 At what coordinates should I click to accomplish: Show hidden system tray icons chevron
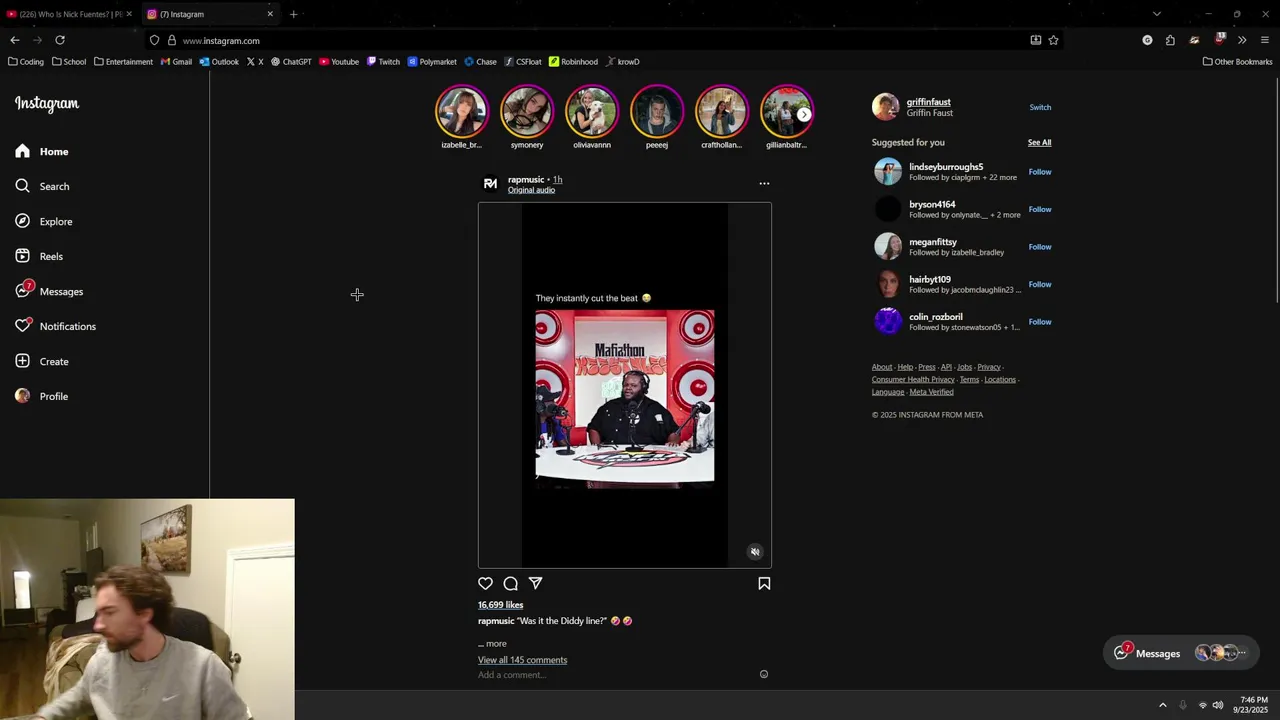click(x=1162, y=705)
